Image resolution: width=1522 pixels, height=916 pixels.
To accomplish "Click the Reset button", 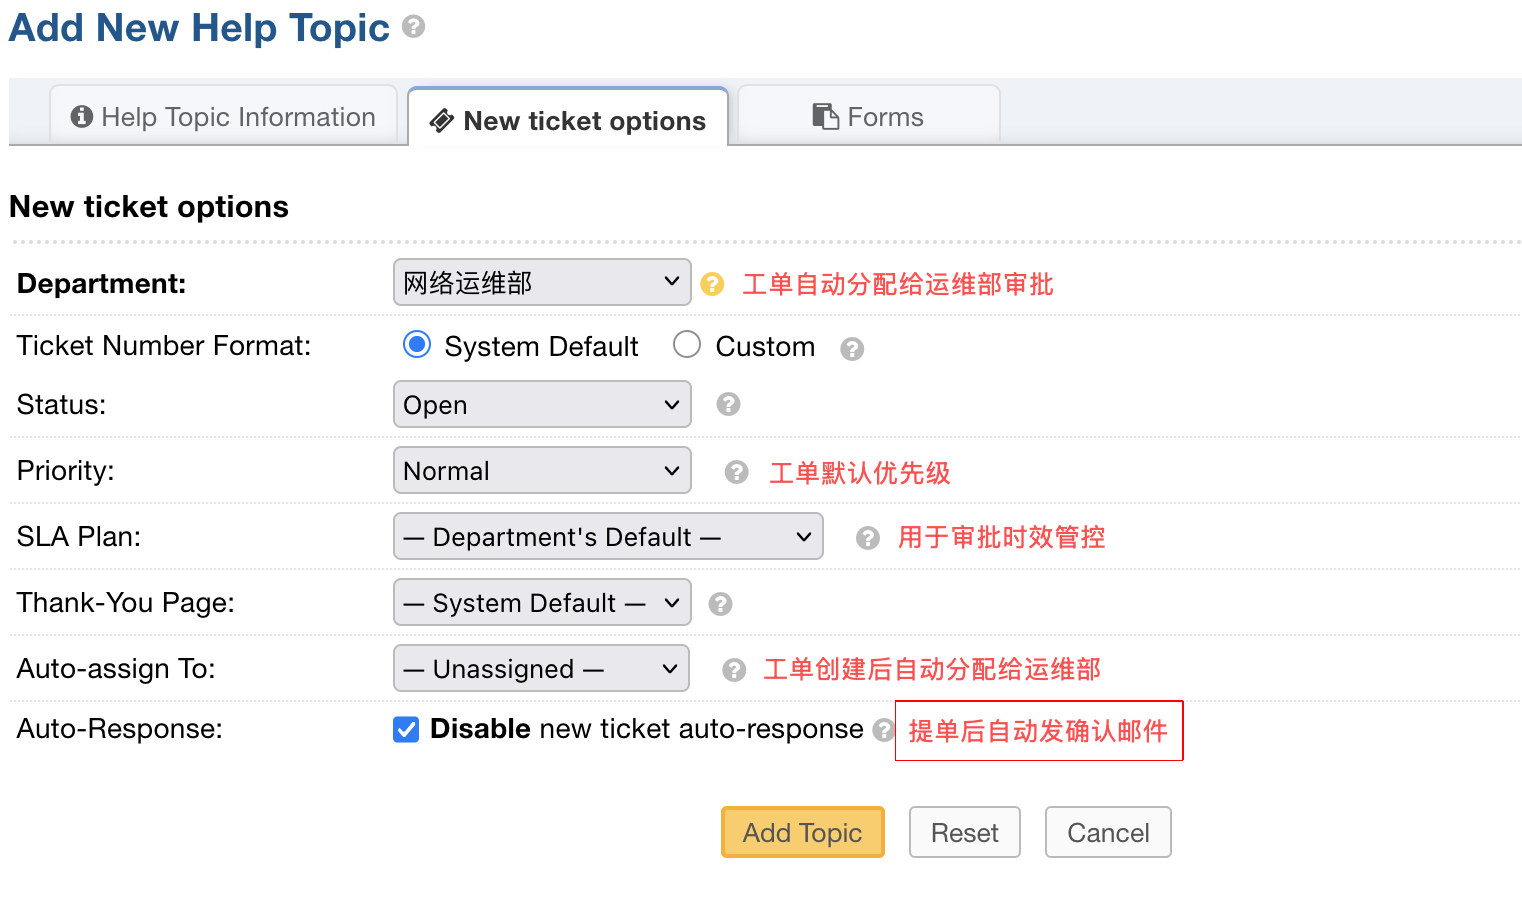I will click(x=964, y=833).
